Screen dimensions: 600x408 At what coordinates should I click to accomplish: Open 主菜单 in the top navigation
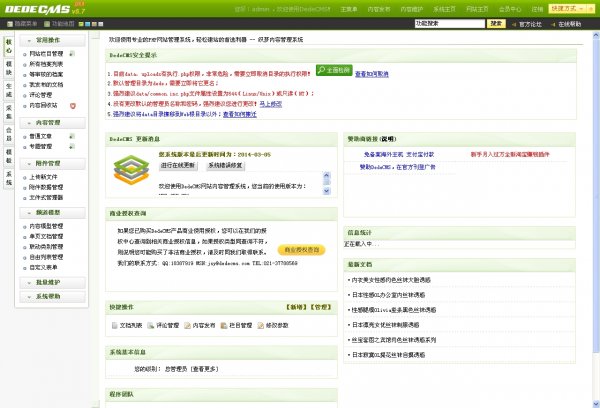click(349, 9)
